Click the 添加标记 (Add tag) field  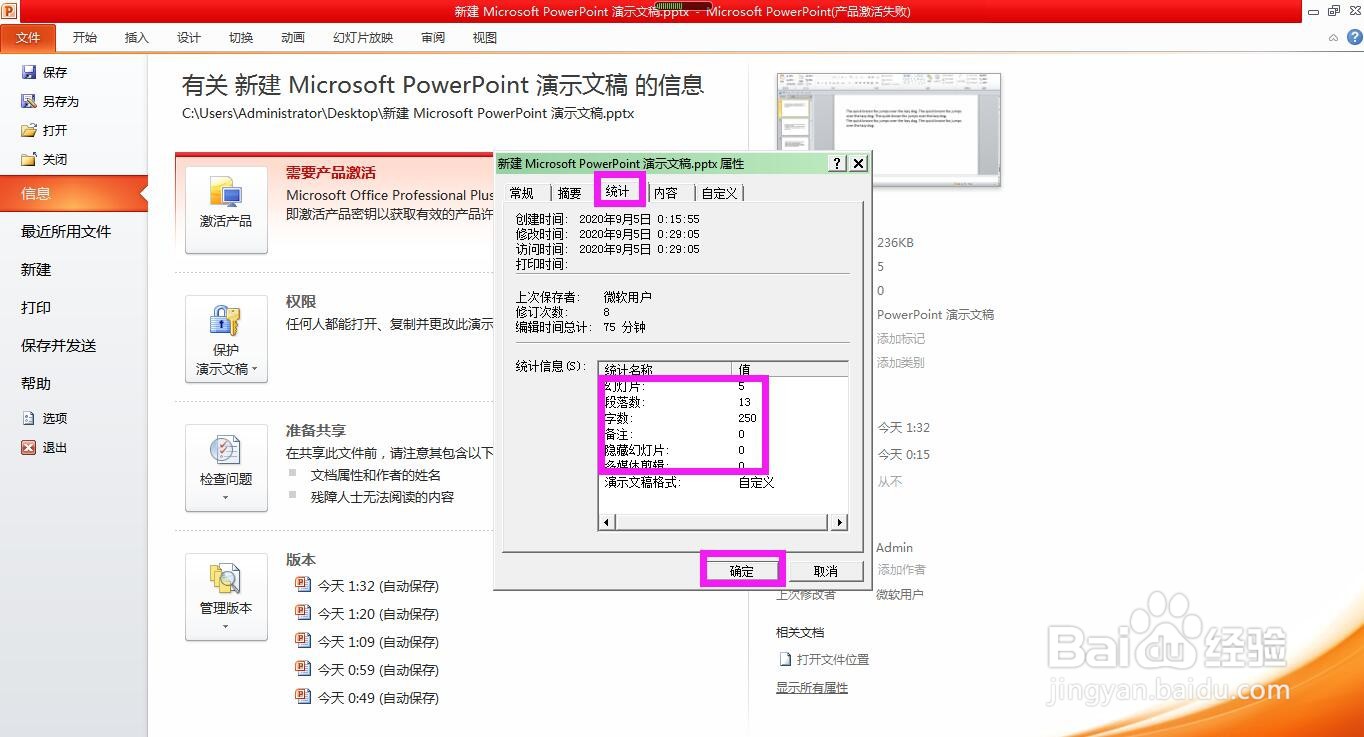tap(901, 339)
